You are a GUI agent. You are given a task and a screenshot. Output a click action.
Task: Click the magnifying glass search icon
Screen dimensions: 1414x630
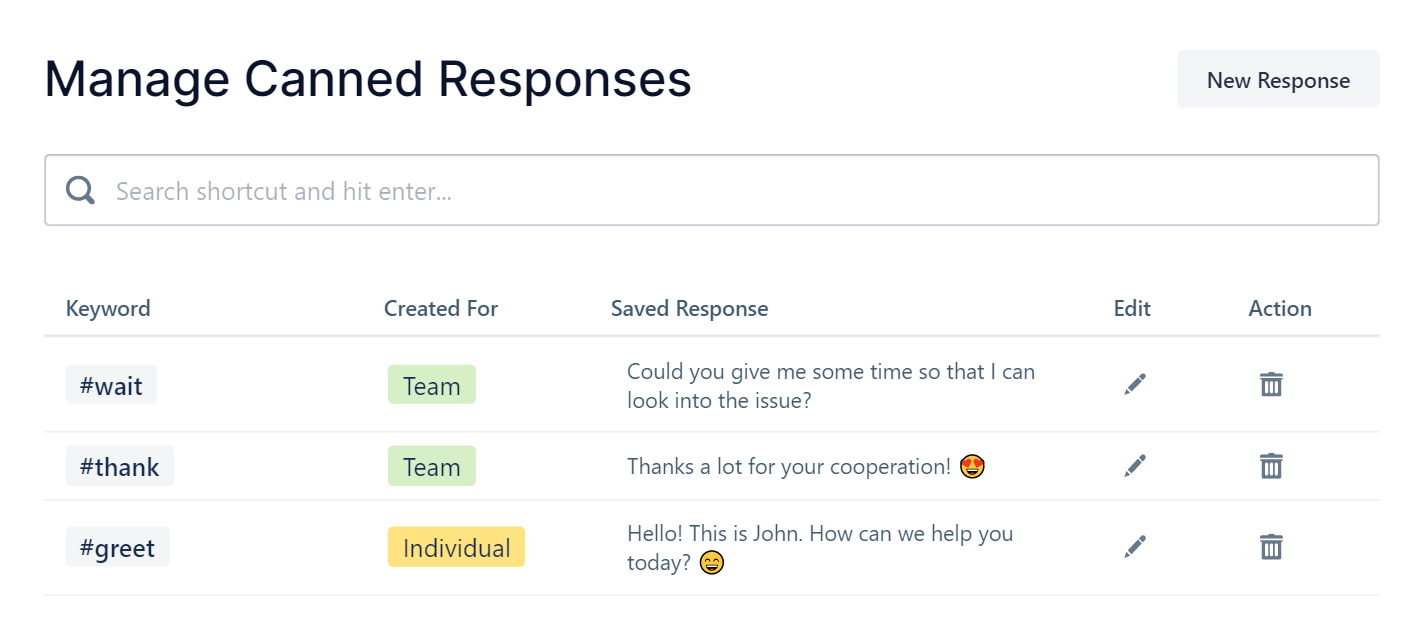pos(81,190)
